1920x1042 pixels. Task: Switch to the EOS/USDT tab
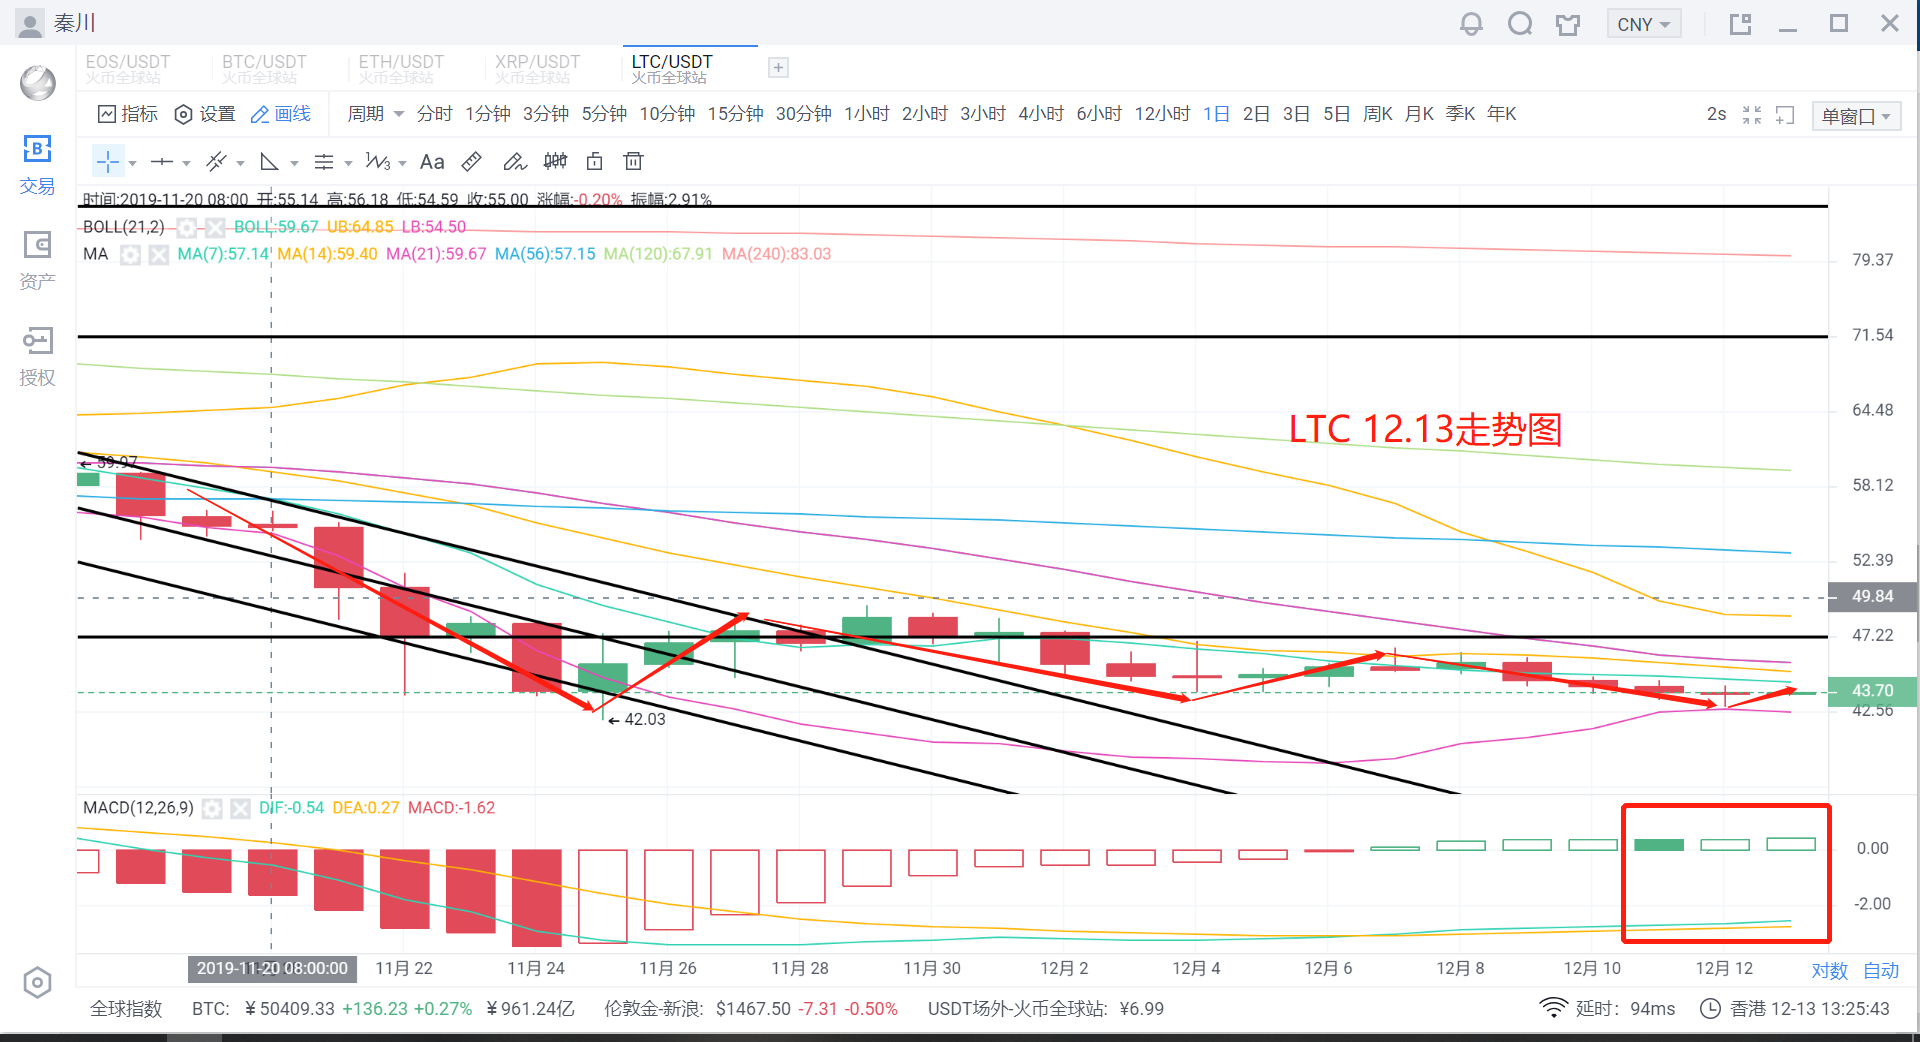click(x=128, y=68)
